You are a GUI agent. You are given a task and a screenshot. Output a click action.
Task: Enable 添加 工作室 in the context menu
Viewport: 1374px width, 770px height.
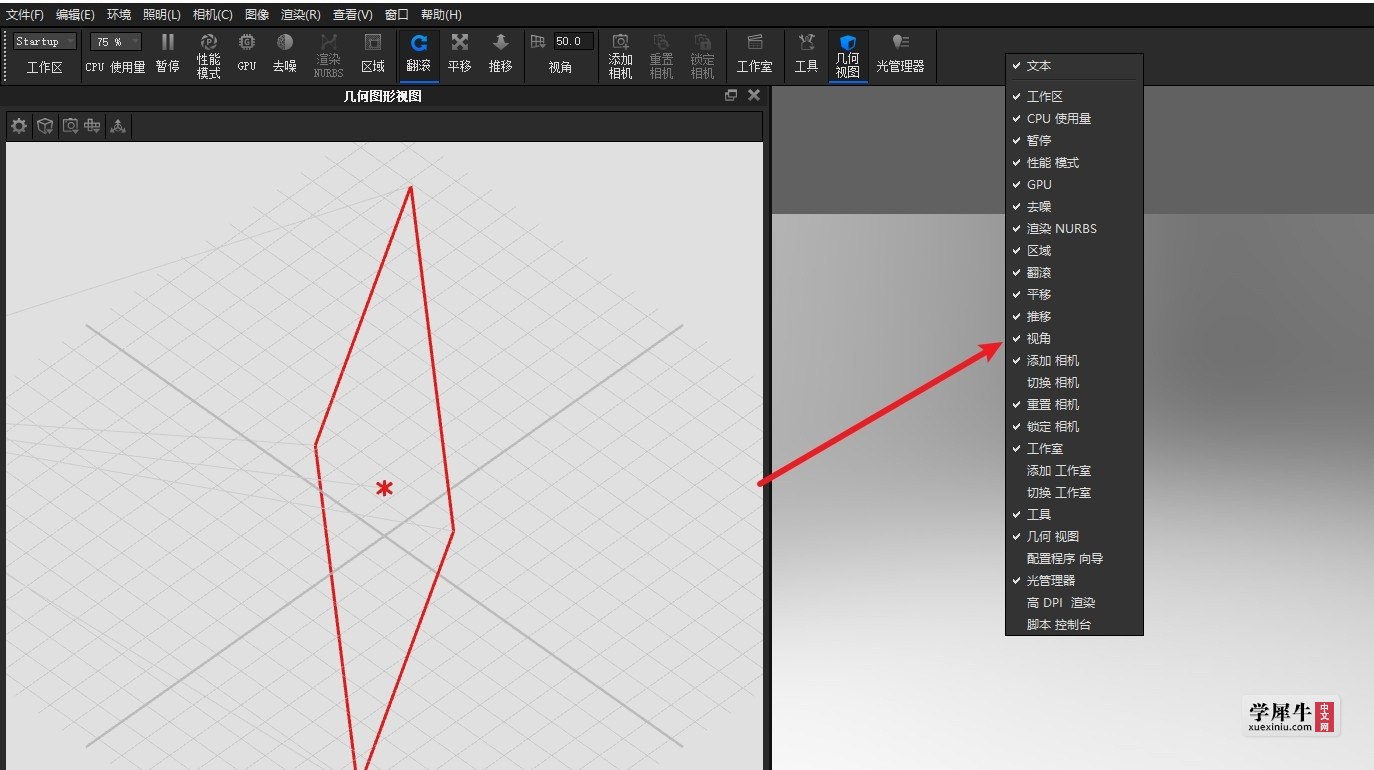[x=1074, y=470]
